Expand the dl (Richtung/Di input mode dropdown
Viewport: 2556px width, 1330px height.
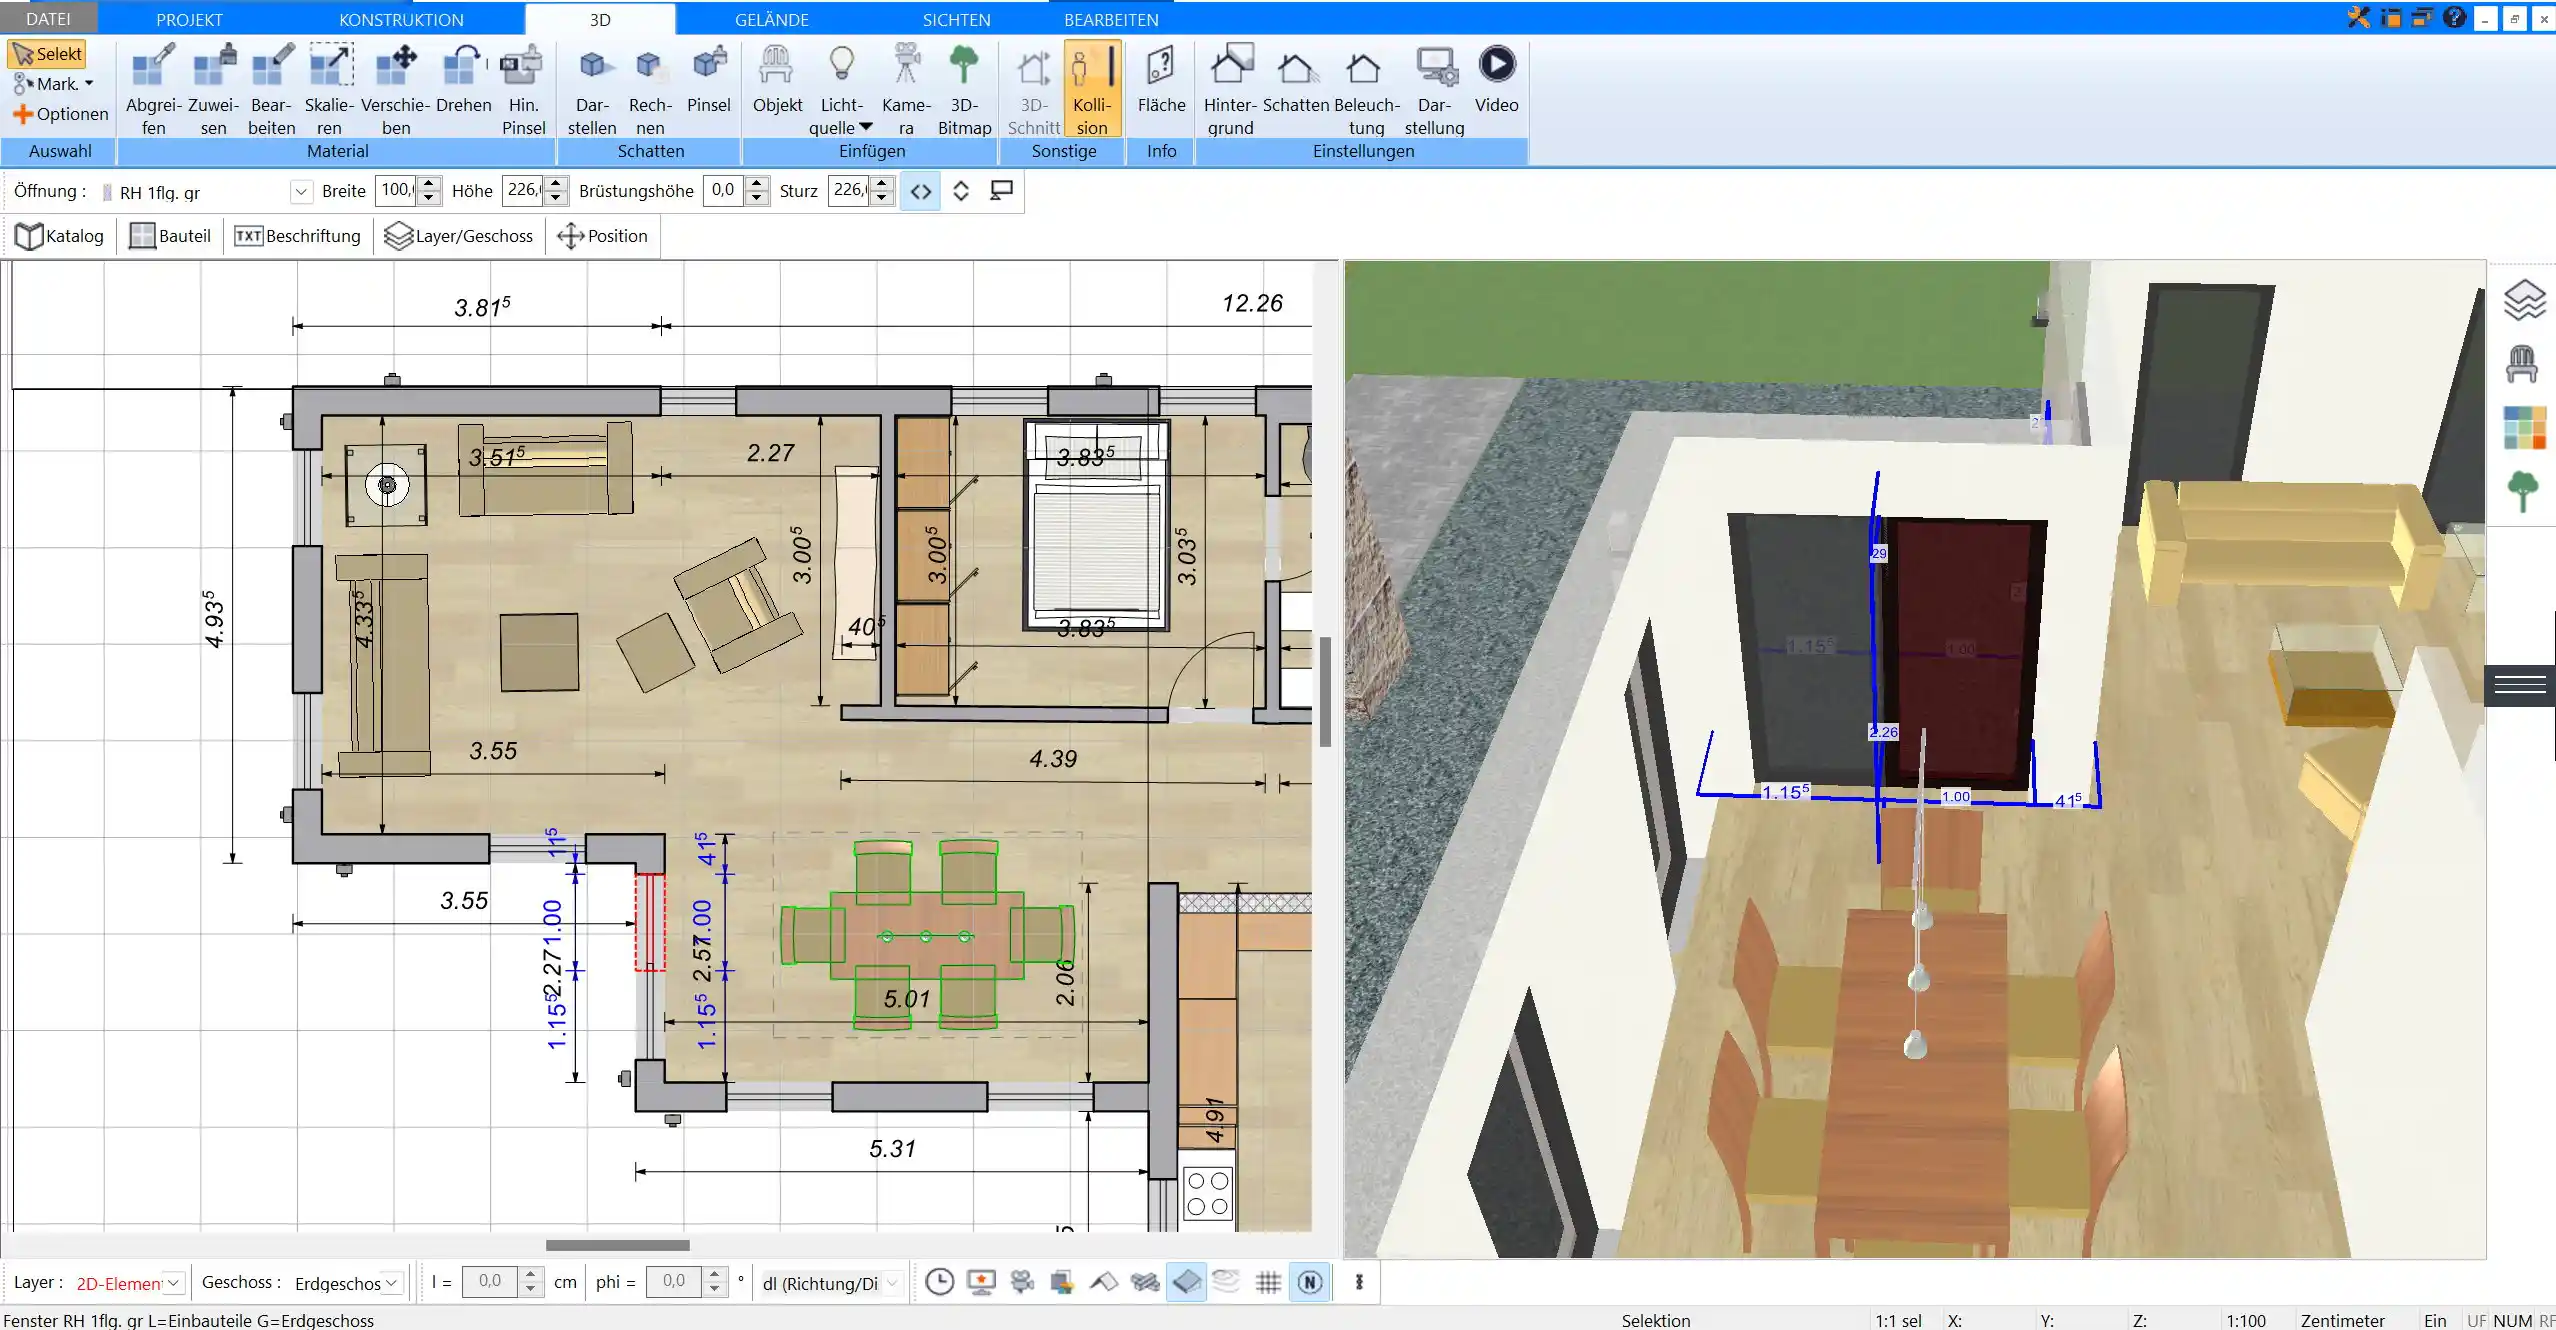click(x=892, y=1282)
